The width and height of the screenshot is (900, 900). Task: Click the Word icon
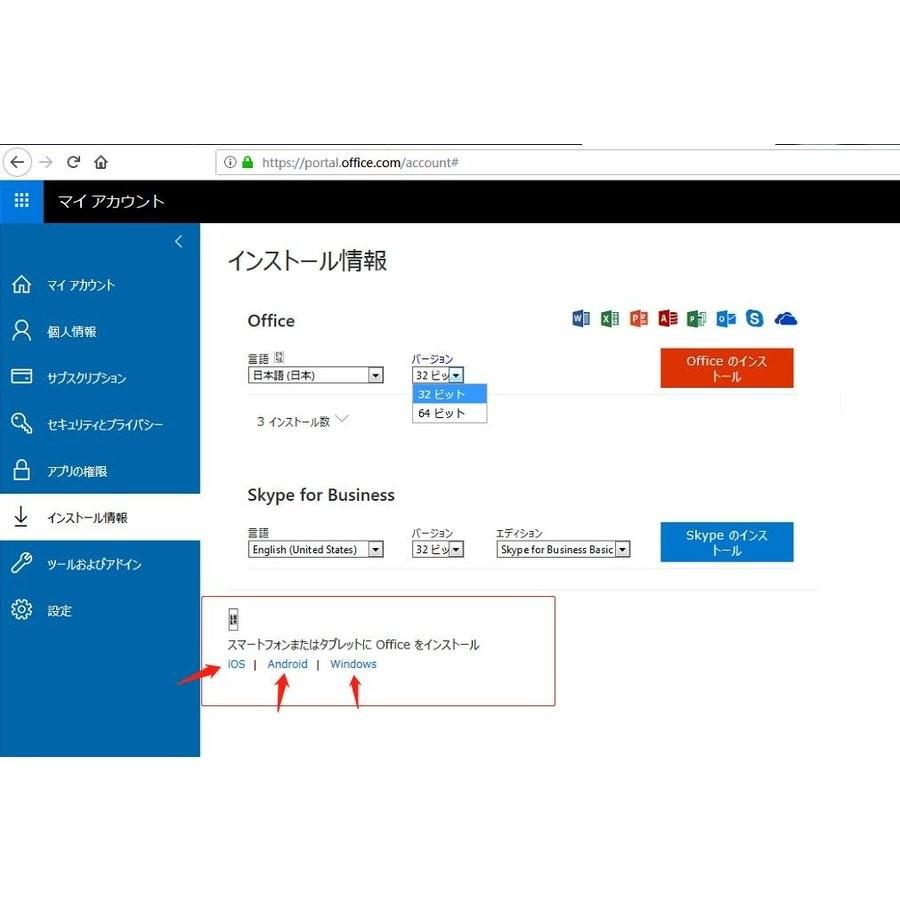click(x=581, y=319)
